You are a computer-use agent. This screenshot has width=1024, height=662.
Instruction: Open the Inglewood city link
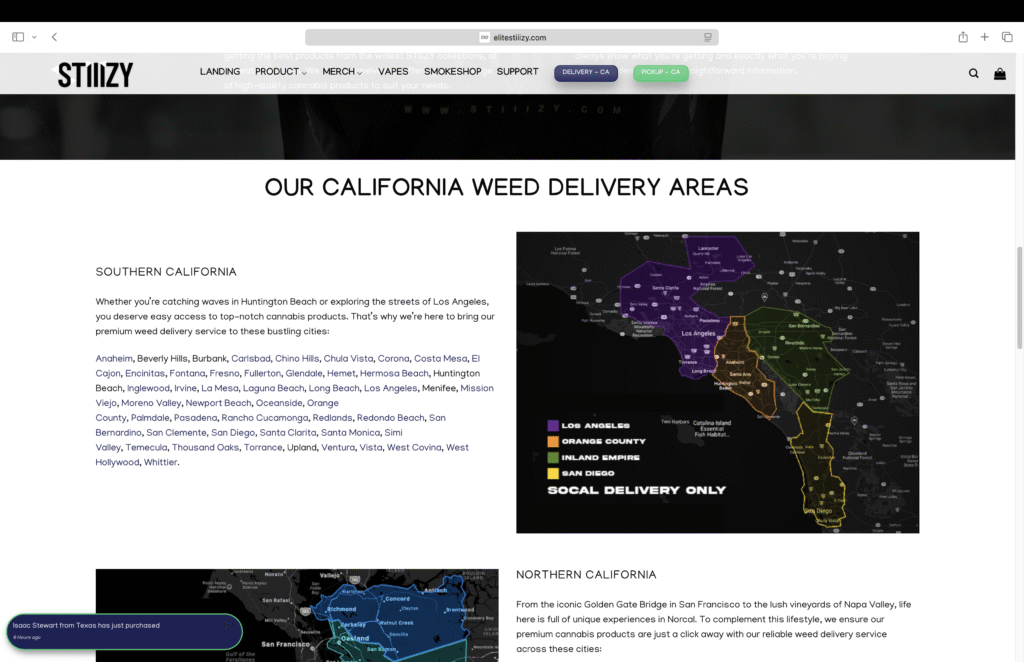[148, 388]
